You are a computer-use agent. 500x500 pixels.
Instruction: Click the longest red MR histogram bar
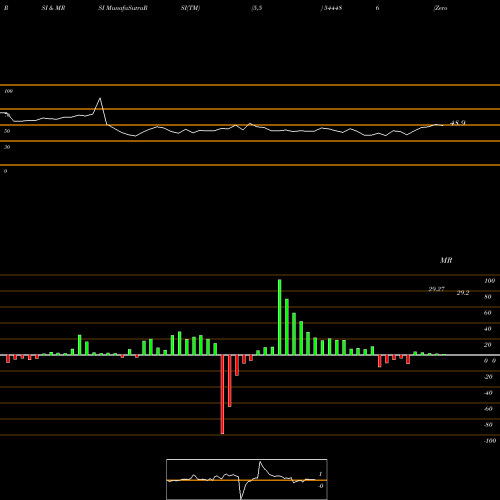point(222,394)
